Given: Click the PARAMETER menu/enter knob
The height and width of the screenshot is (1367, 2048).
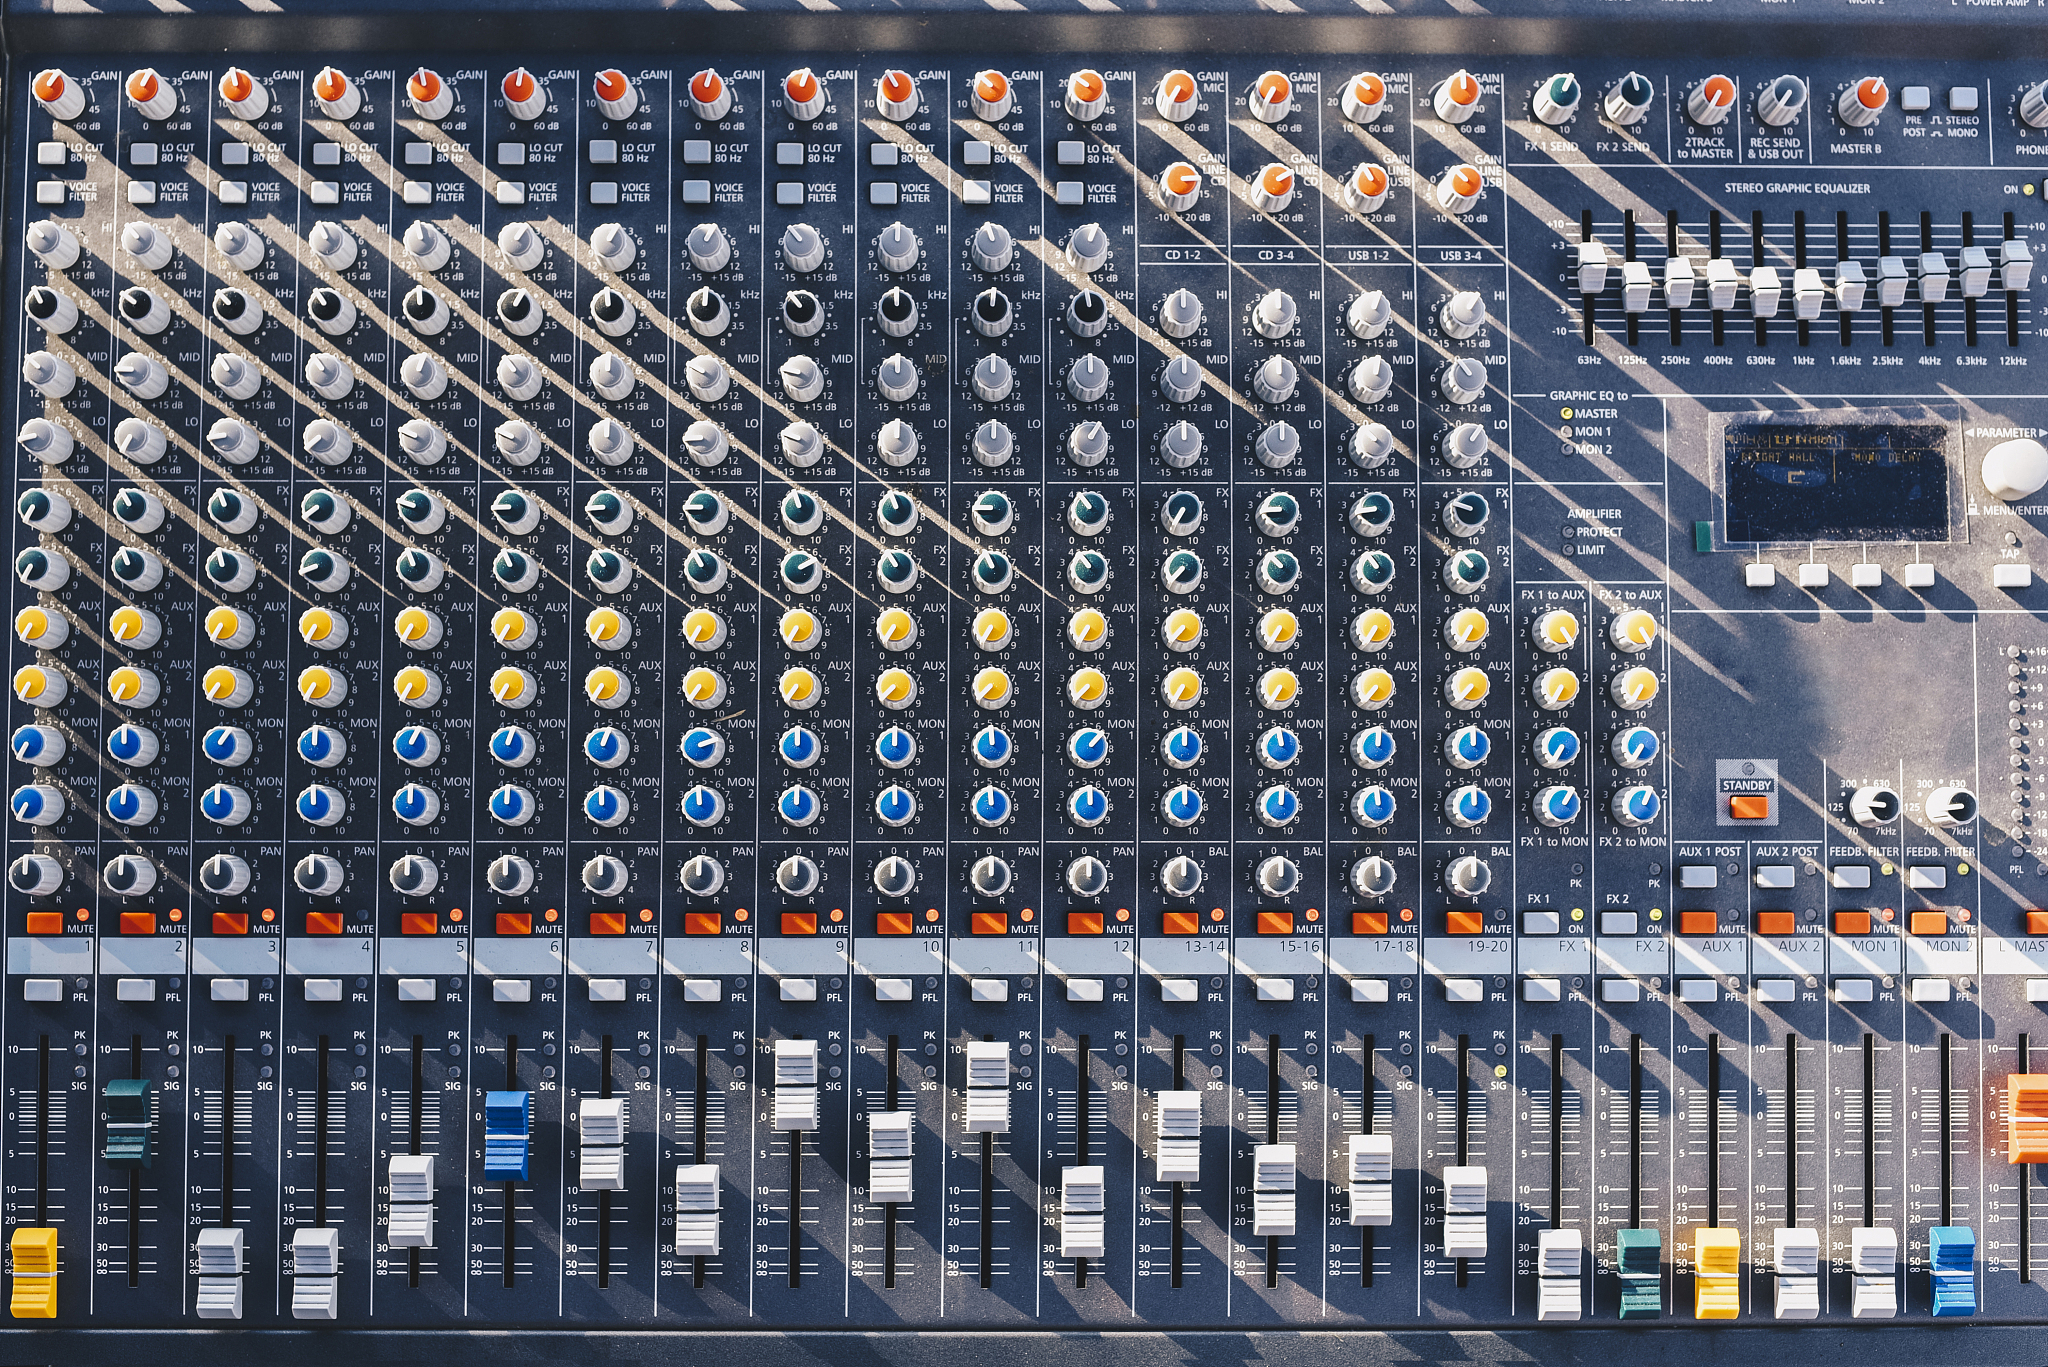Looking at the screenshot, I should (x=2012, y=468).
